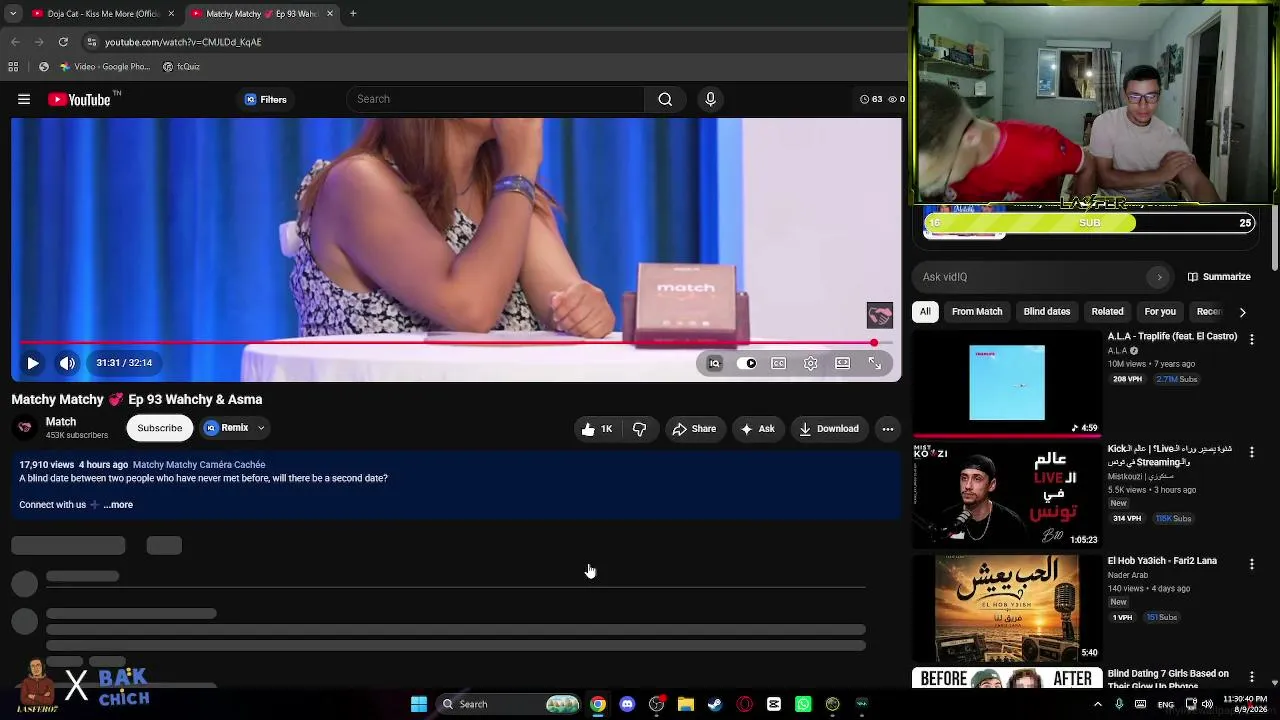Focus the YouTube search field
Viewport: 1280px width, 720px height.
pyautogui.click(x=498, y=99)
